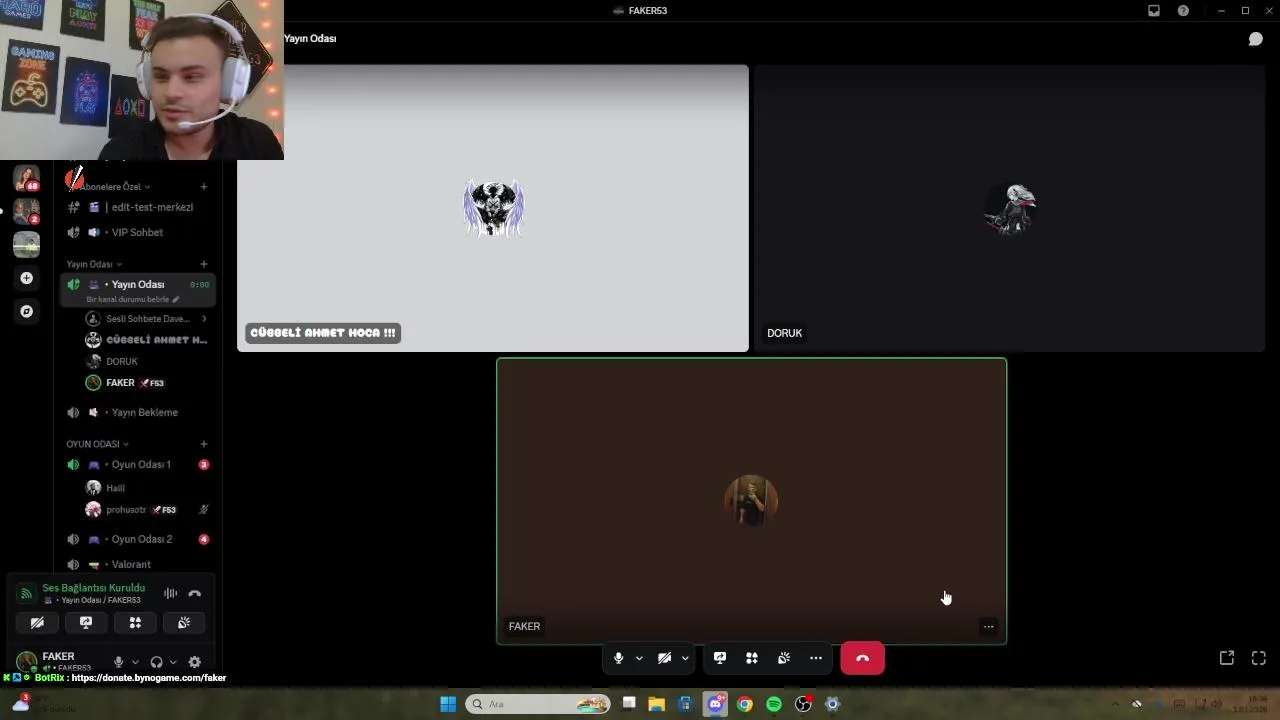Share screen from voice panel
The image size is (1280, 720).
click(x=86, y=623)
